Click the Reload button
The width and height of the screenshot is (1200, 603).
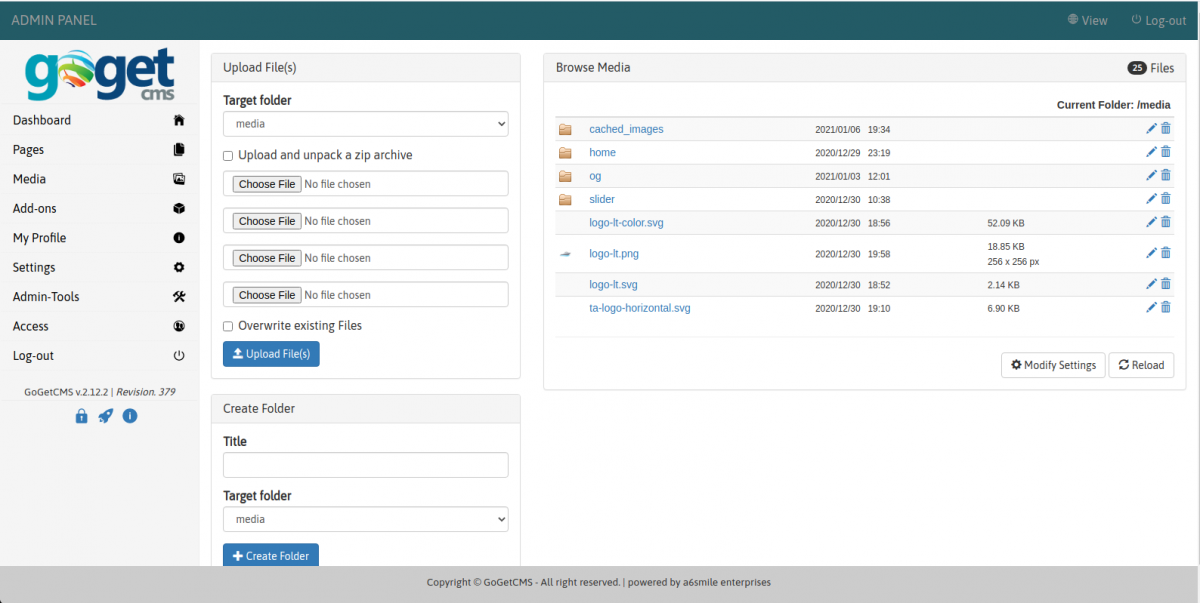[x=1141, y=365]
